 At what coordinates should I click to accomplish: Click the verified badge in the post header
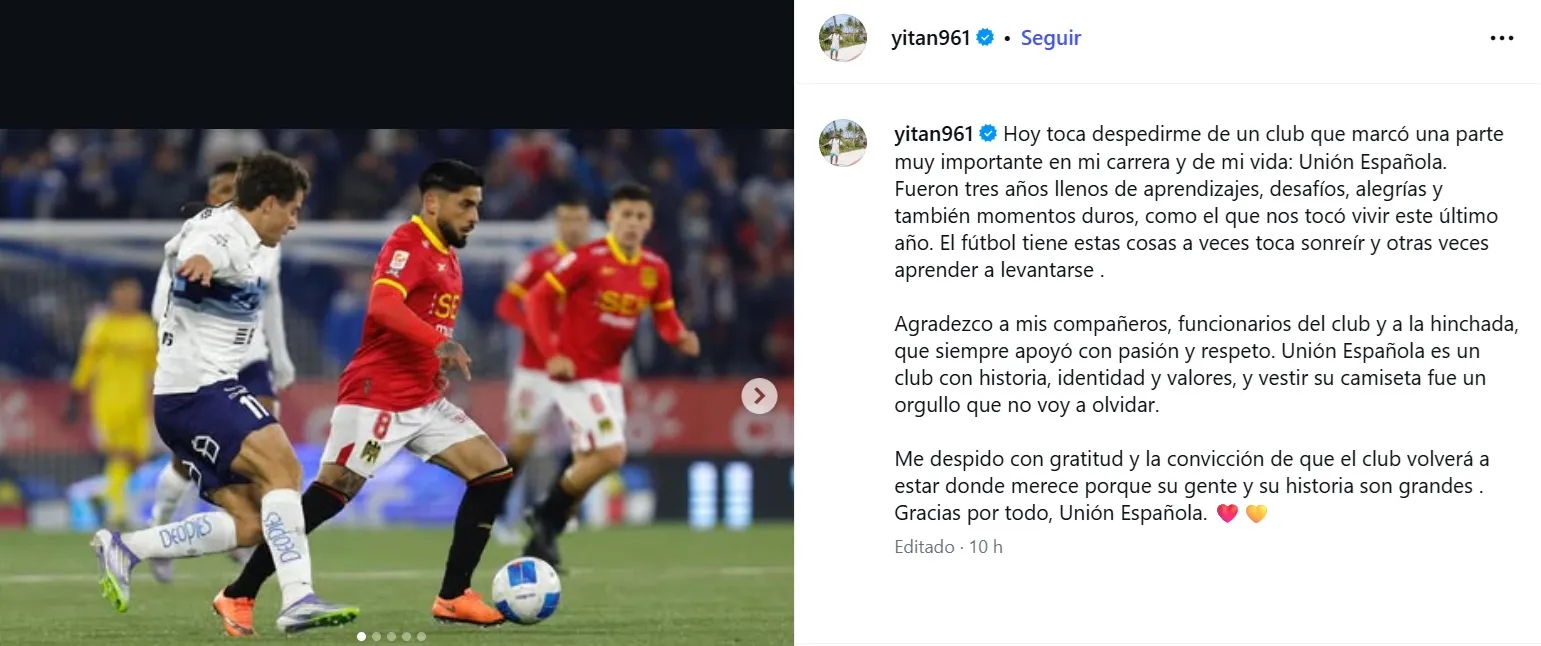point(985,38)
